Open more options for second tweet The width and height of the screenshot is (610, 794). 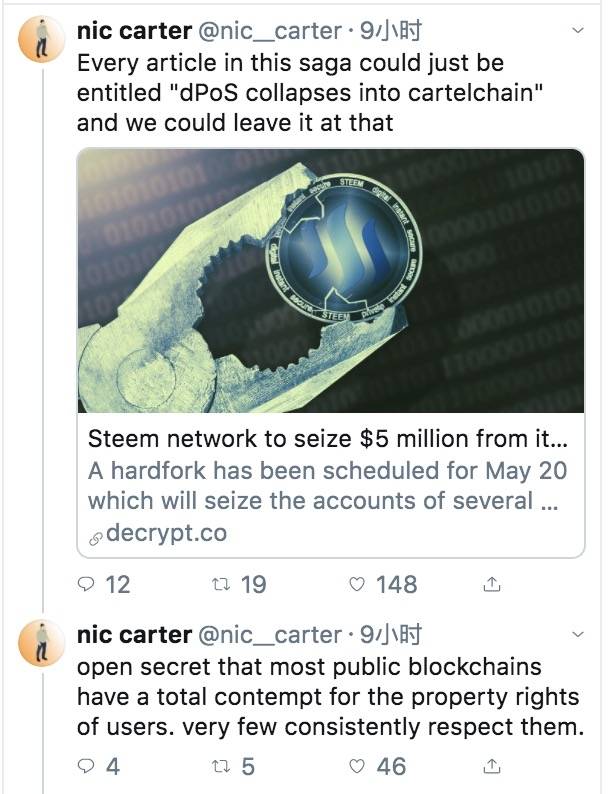[x=577, y=635]
